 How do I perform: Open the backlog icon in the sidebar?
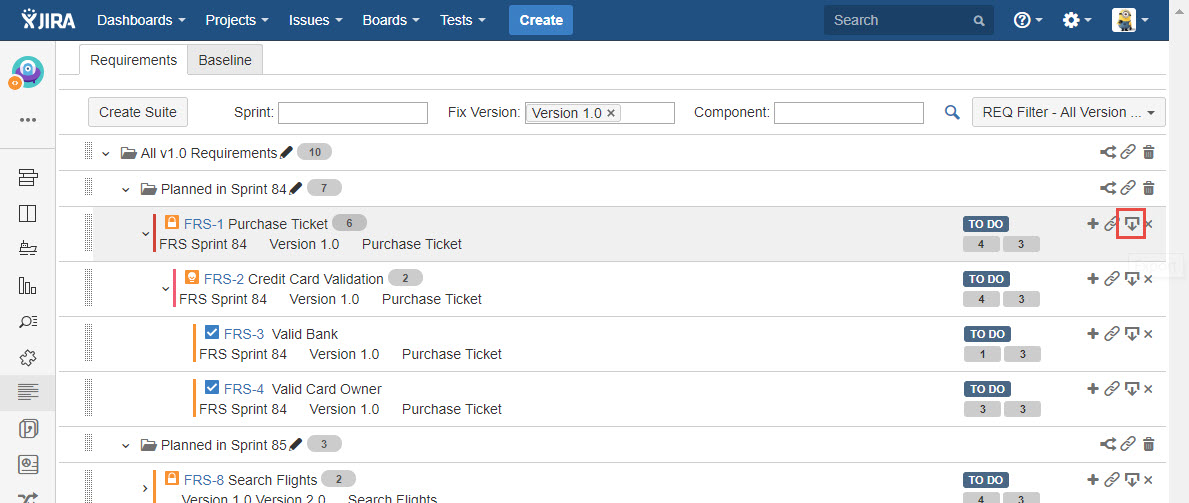[x=28, y=178]
